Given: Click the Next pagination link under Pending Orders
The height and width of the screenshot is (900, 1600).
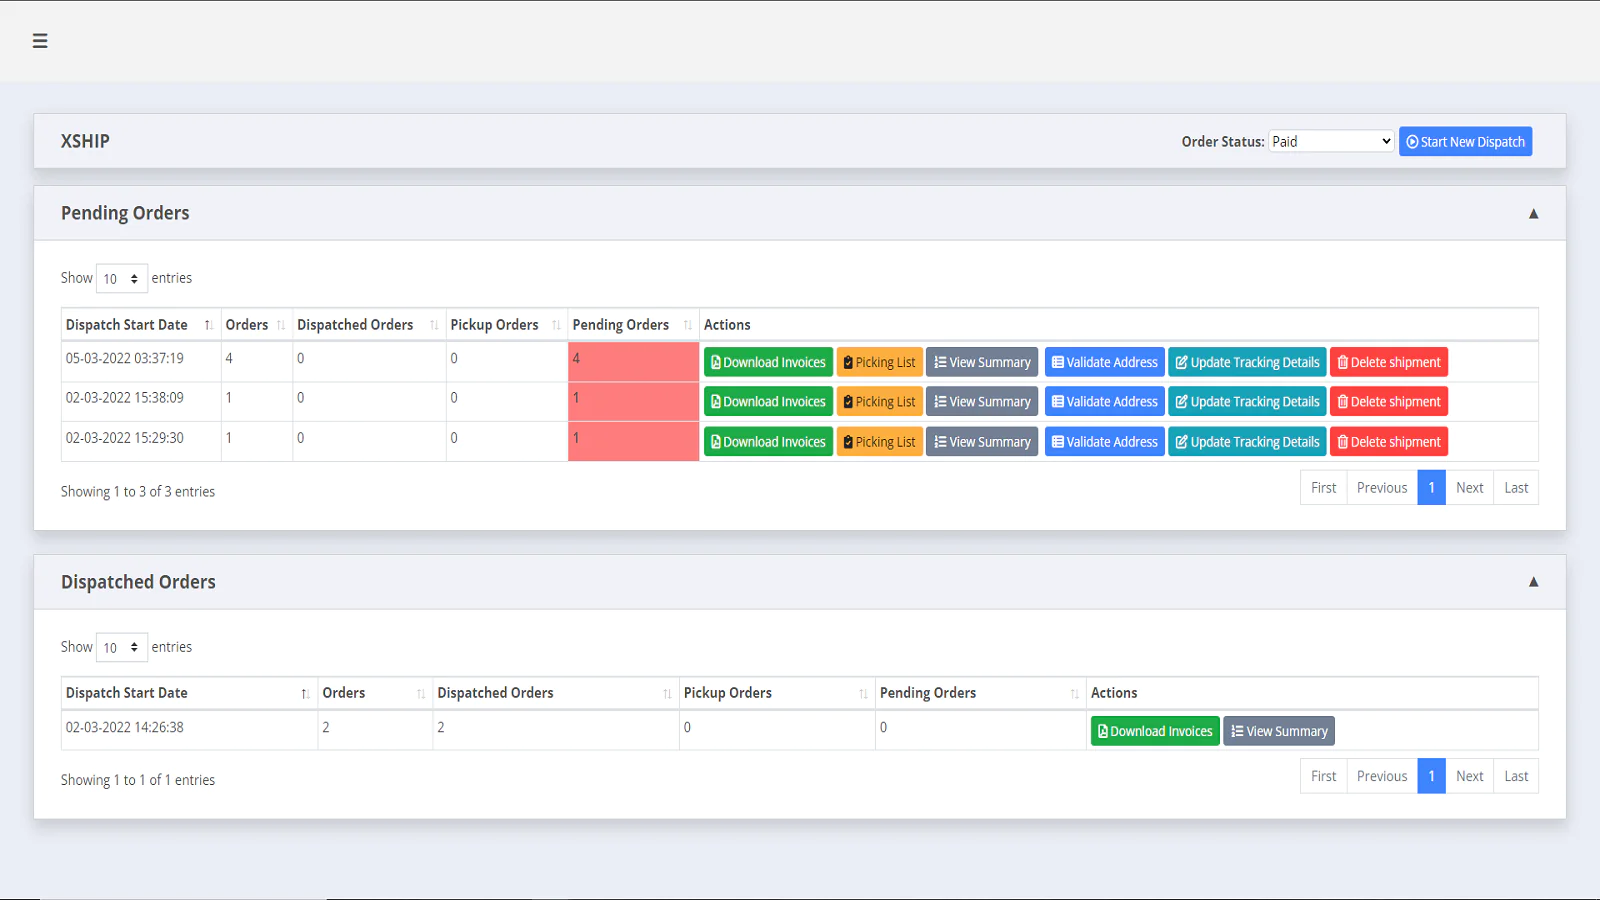Looking at the screenshot, I should [x=1470, y=487].
